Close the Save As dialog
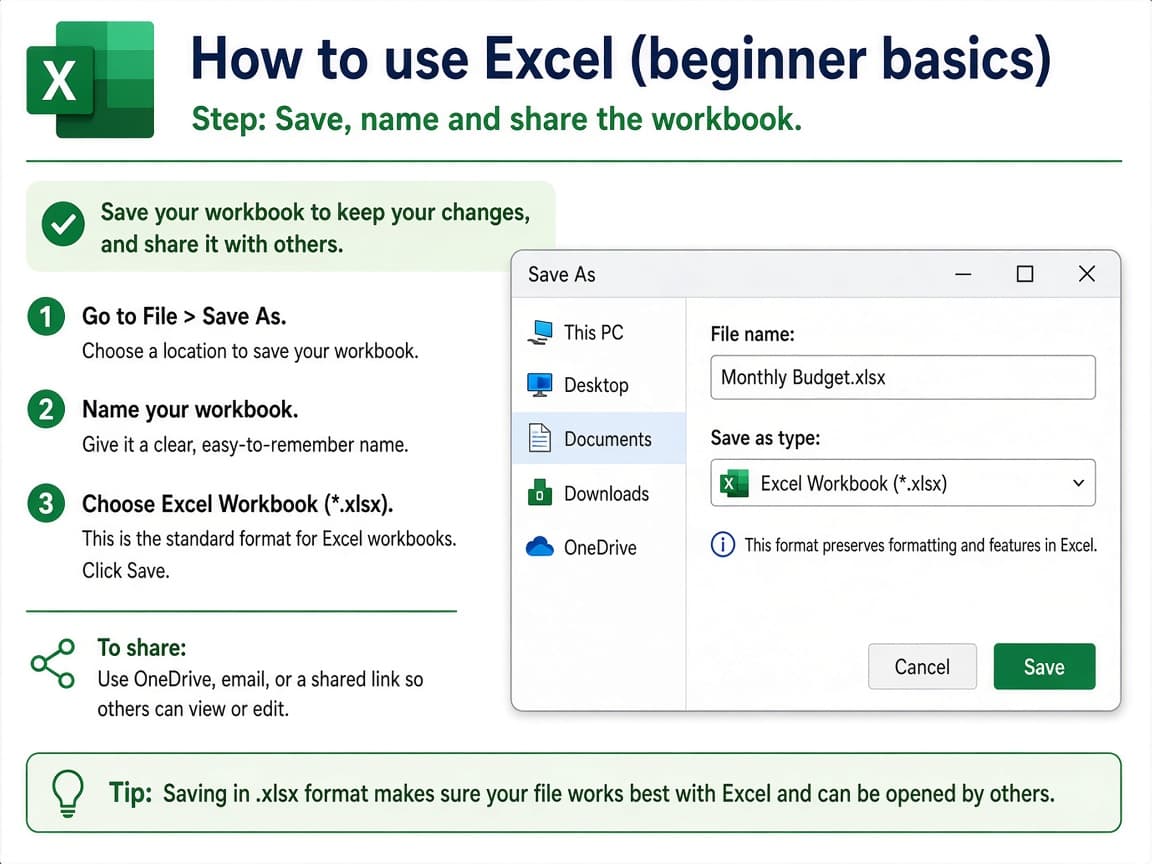The image size is (1152, 864). (1087, 274)
